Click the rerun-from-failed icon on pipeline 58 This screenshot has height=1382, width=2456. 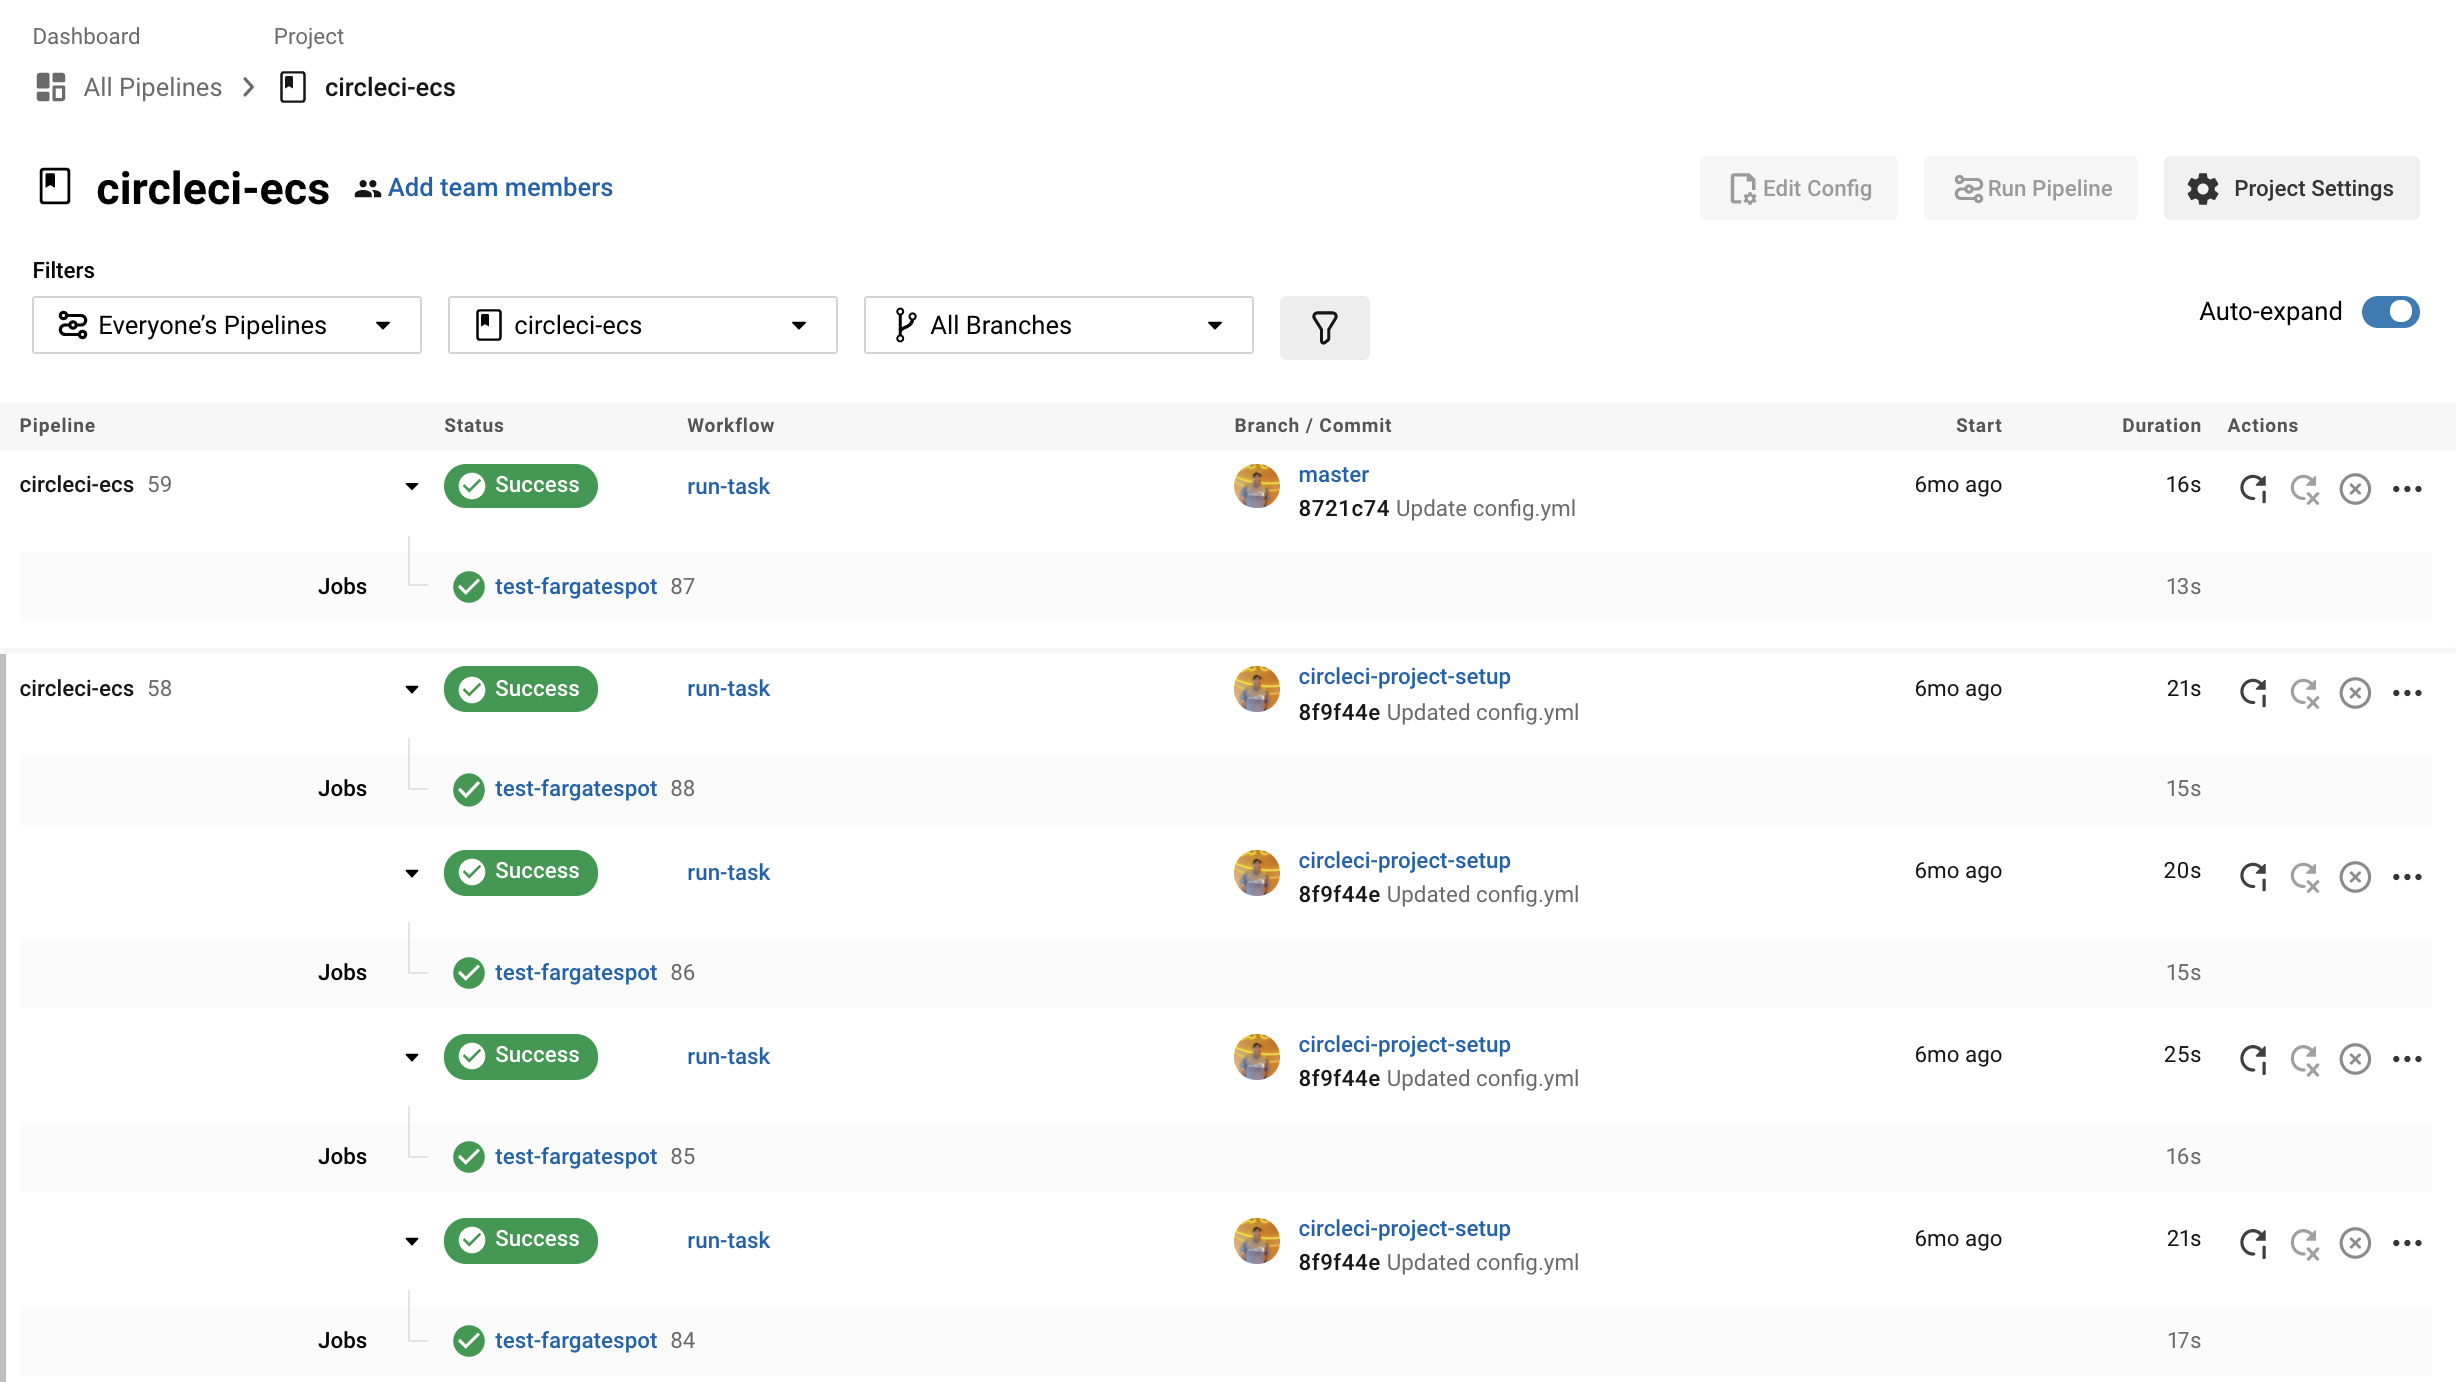pos(2305,691)
